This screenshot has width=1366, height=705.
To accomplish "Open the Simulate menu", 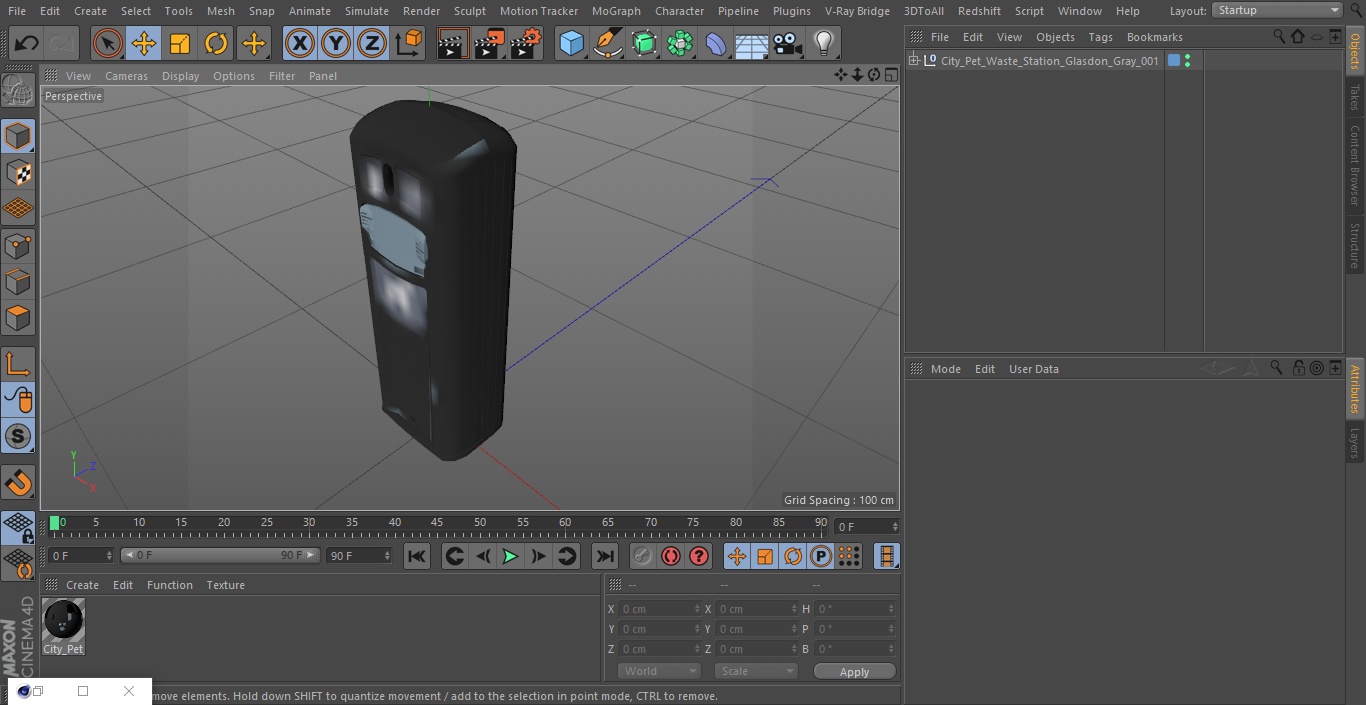I will coord(367,11).
